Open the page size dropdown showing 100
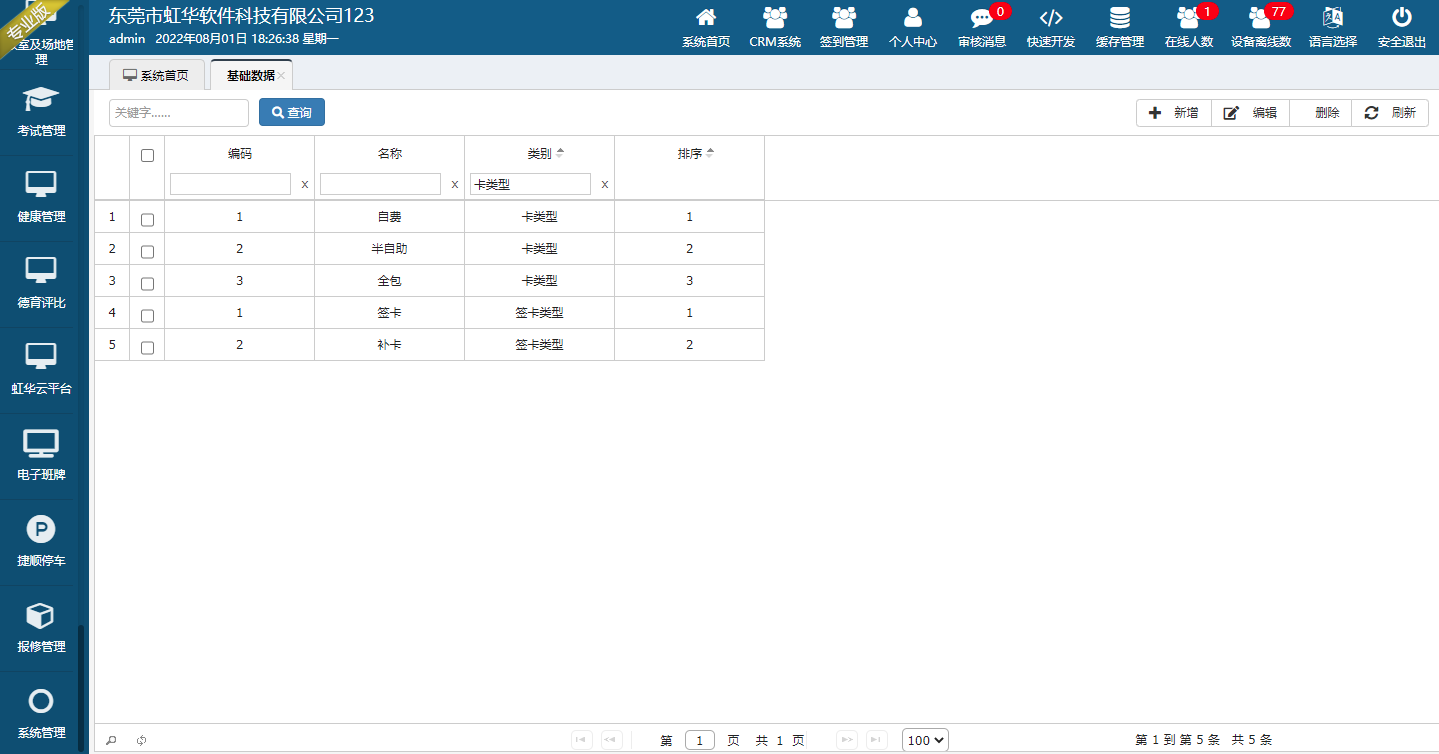The width and height of the screenshot is (1439, 754). (924, 740)
